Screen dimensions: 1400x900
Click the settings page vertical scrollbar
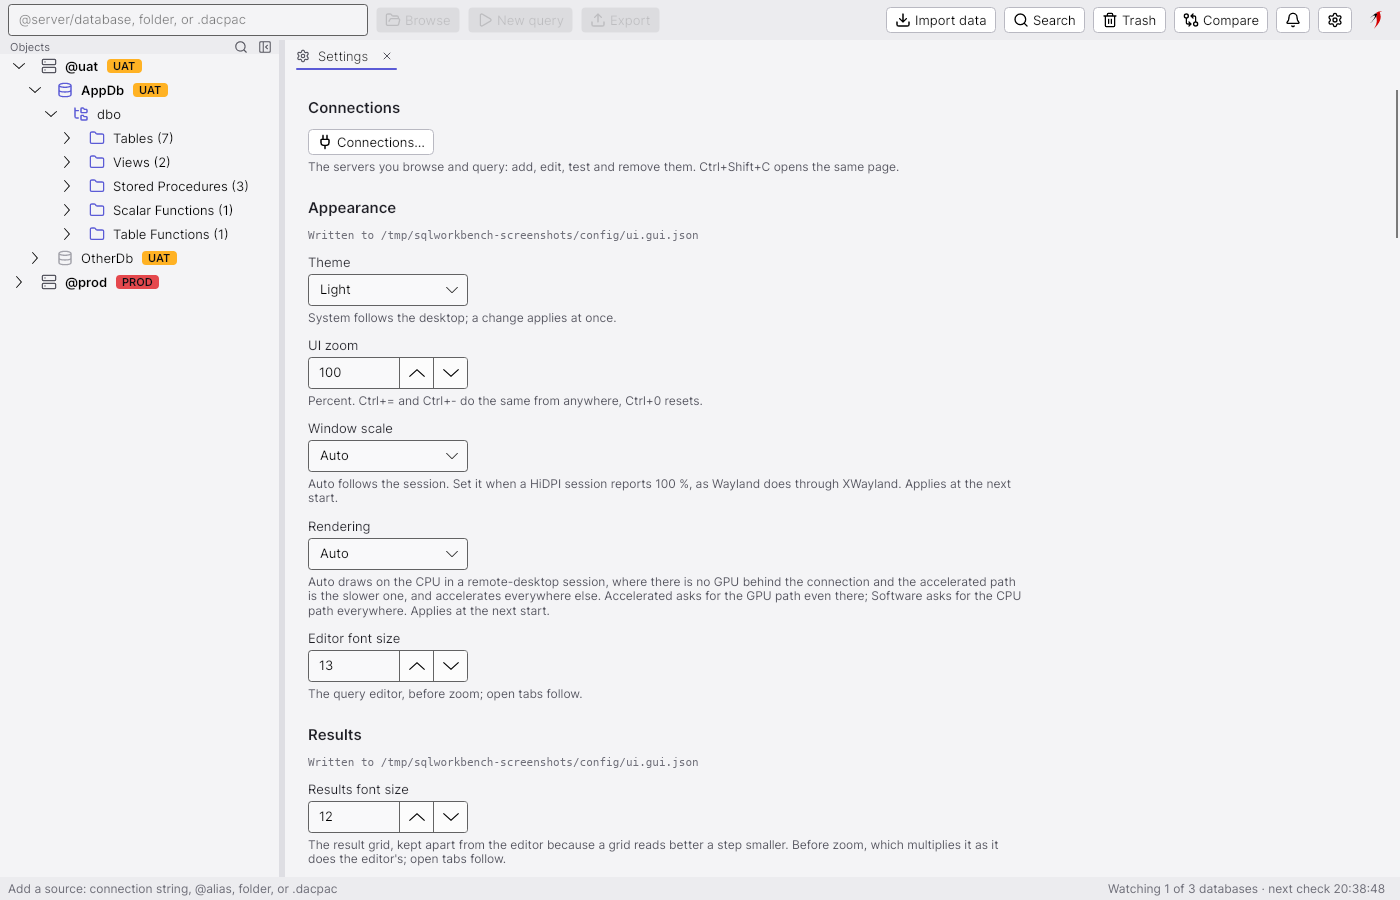(x=1396, y=164)
